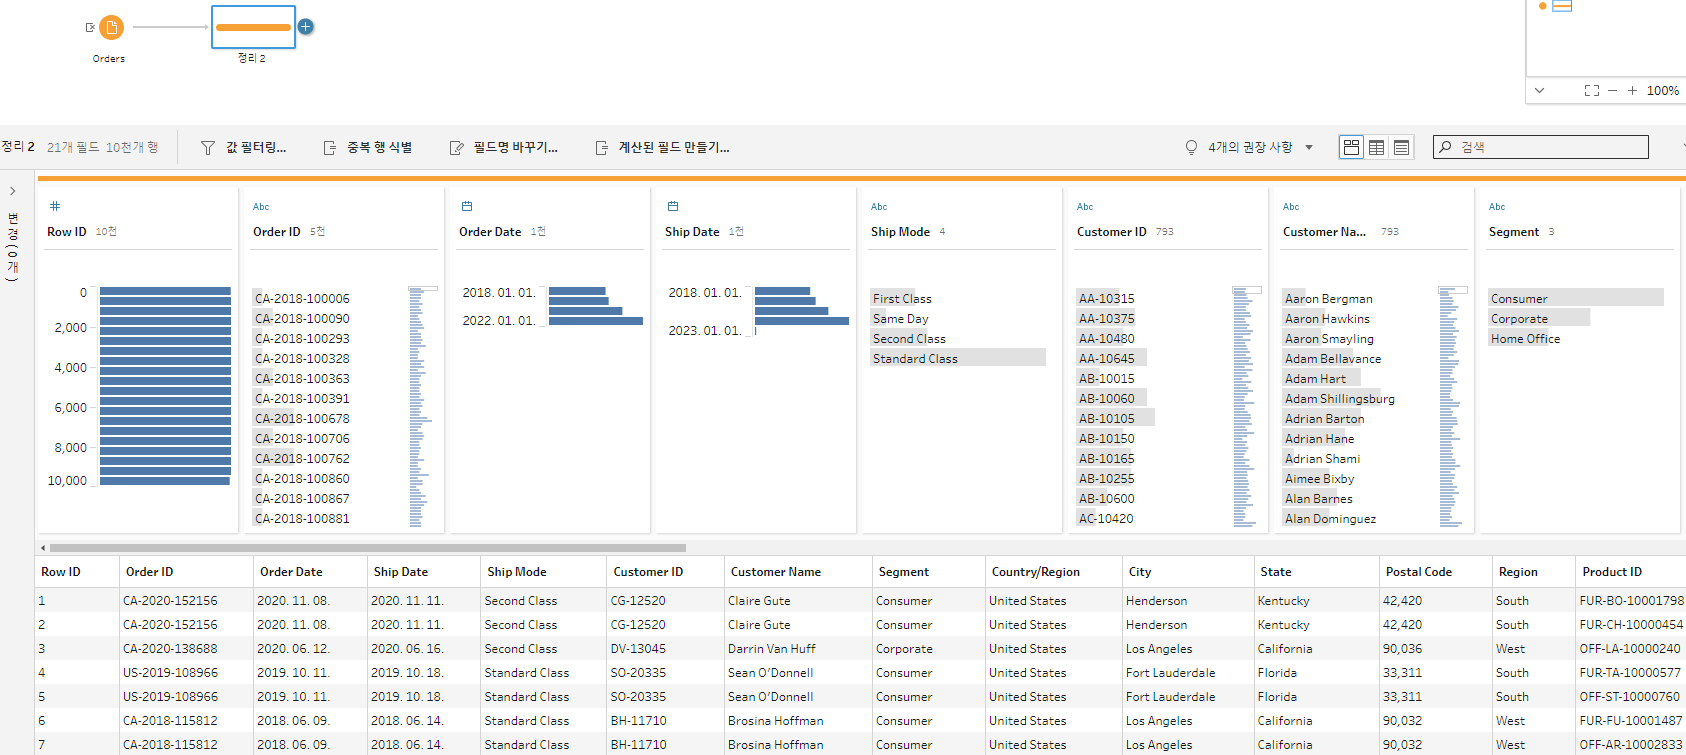1686x755 pixels.
Task: Click the 검색 search field
Action: (1541, 147)
